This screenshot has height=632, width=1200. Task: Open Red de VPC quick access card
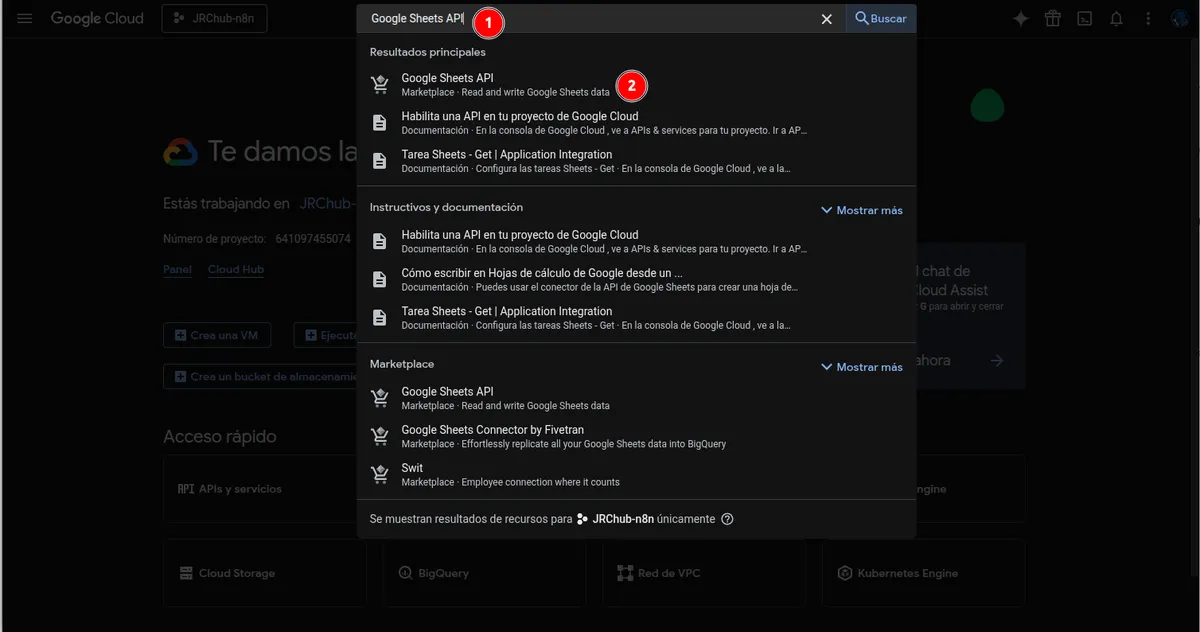(705, 573)
